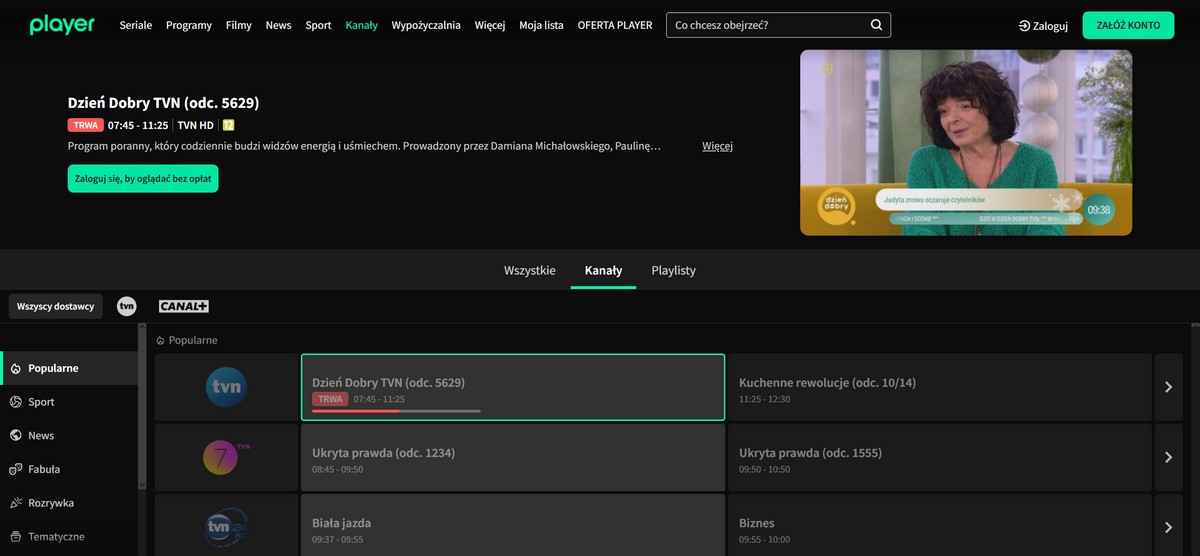
Task: Click the TVN HD channel label
Action: 196,125
